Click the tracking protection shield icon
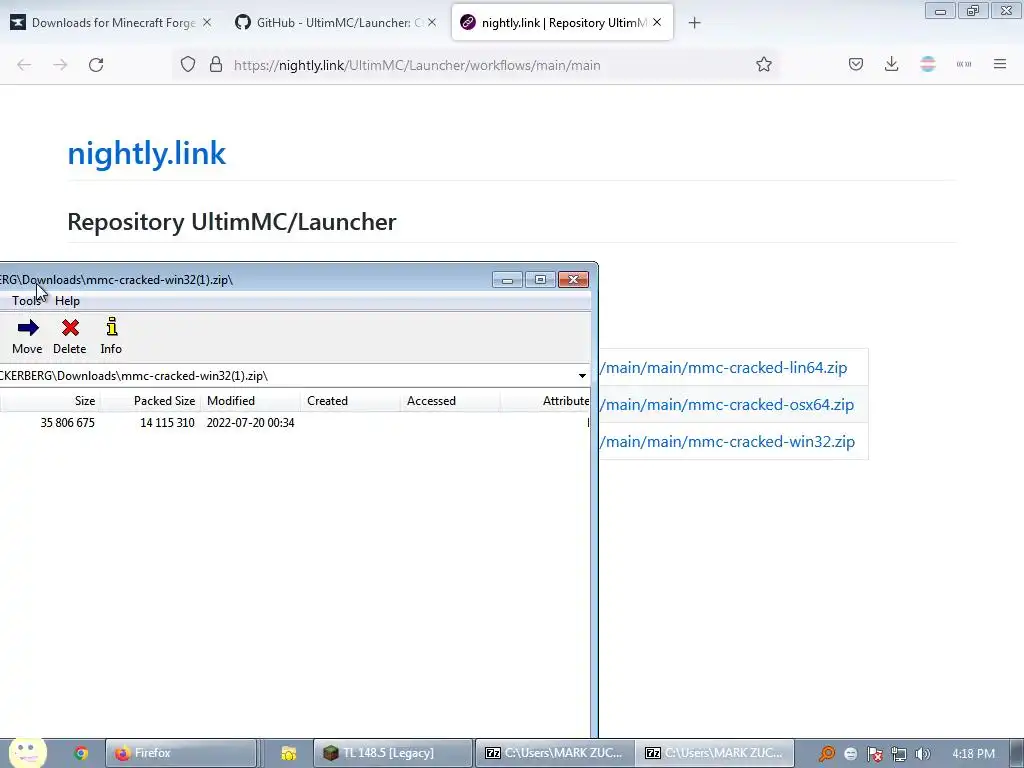Viewport: 1024px width, 768px height. pos(188,65)
